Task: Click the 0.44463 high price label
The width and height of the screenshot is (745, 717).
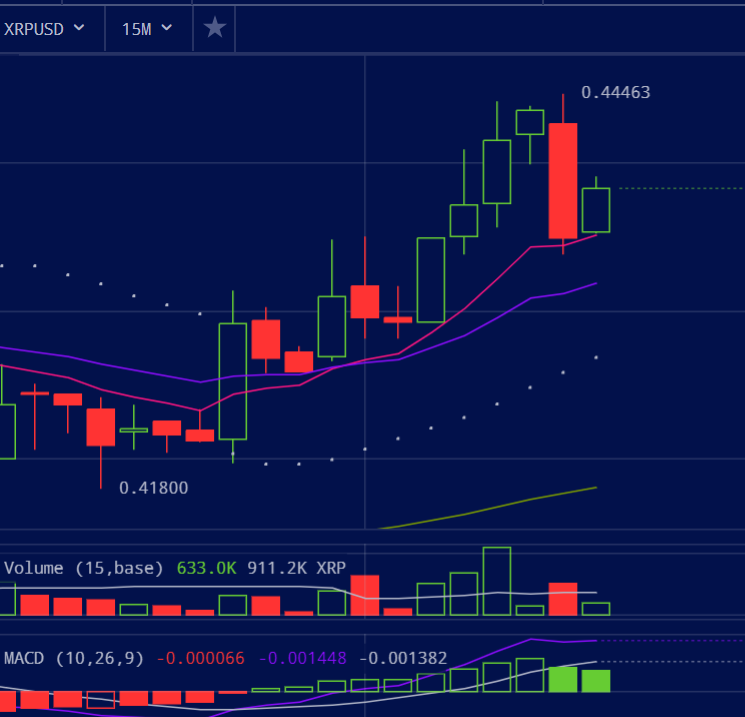Action: (x=615, y=92)
